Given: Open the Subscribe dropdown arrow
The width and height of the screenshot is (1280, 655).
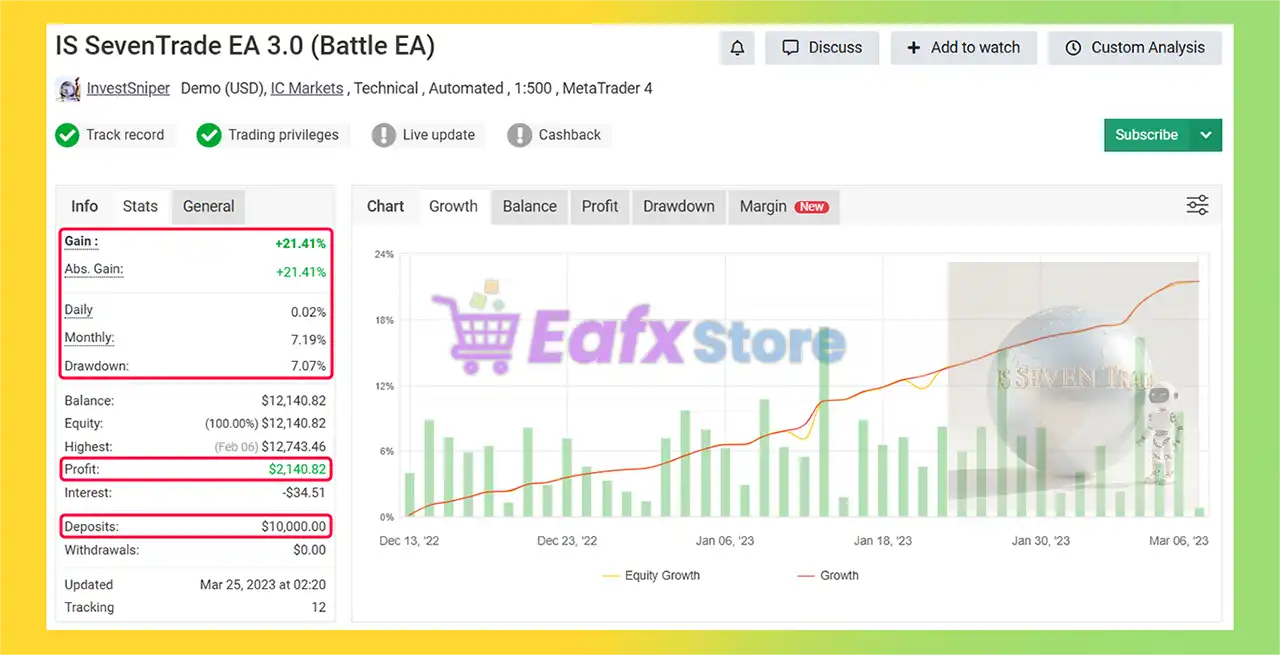Looking at the screenshot, I should coord(1206,135).
